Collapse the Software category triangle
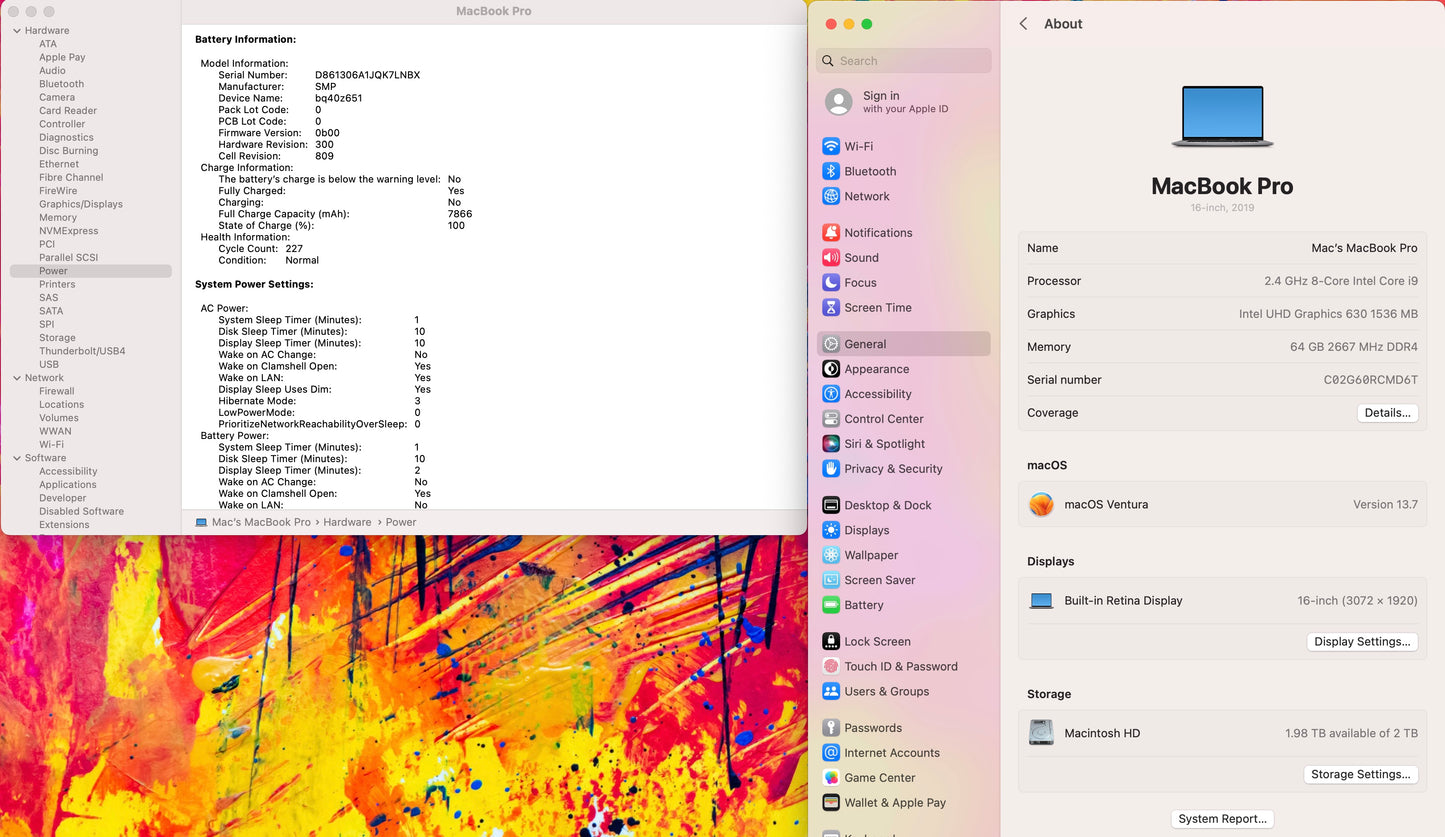Image resolution: width=1445 pixels, height=837 pixels. [x=16, y=458]
